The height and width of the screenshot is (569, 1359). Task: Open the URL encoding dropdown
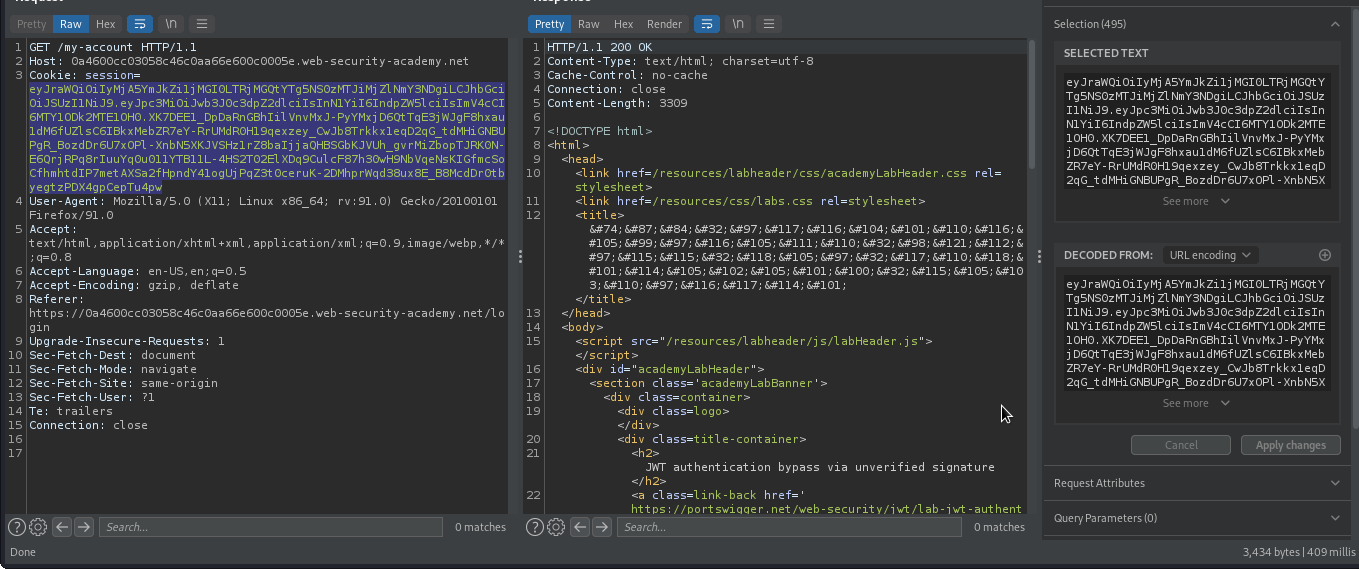tap(1208, 255)
